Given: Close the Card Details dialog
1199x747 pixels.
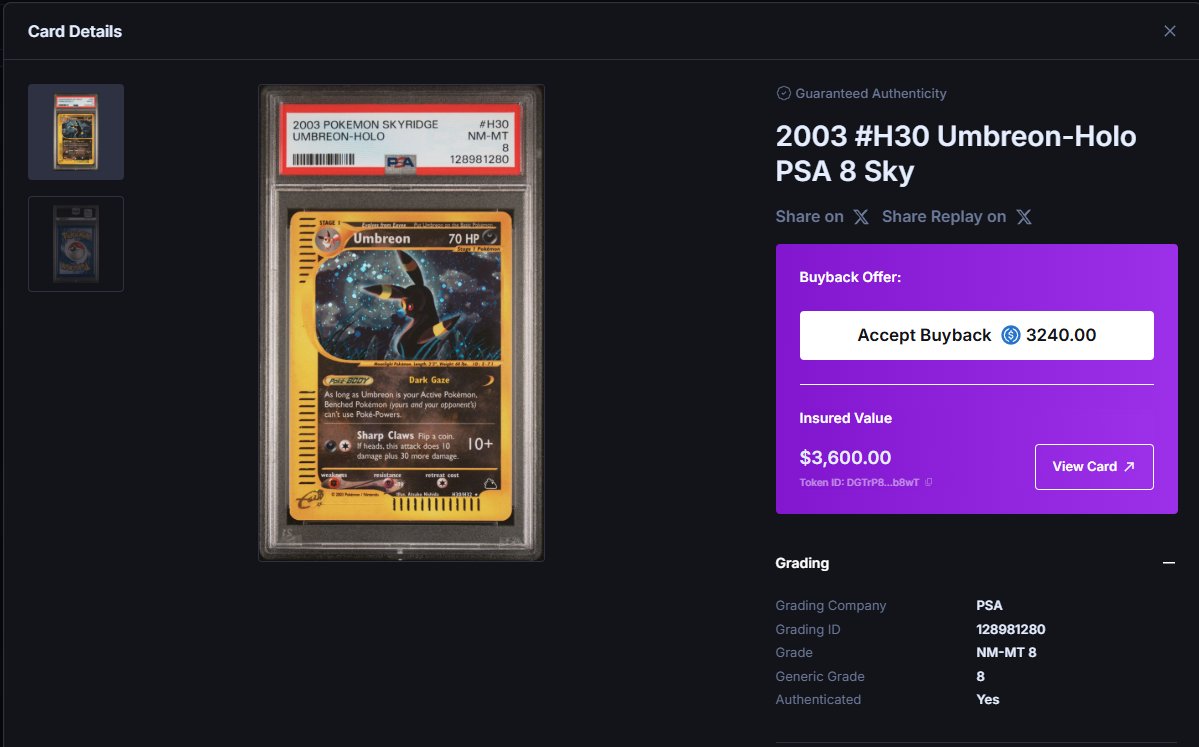Looking at the screenshot, I should (1169, 31).
